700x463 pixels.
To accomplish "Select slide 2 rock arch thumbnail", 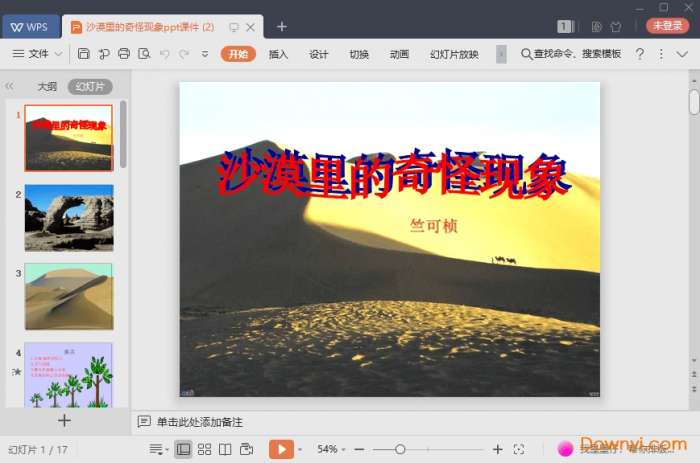I will pyautogui.click(x=69, y=217).
